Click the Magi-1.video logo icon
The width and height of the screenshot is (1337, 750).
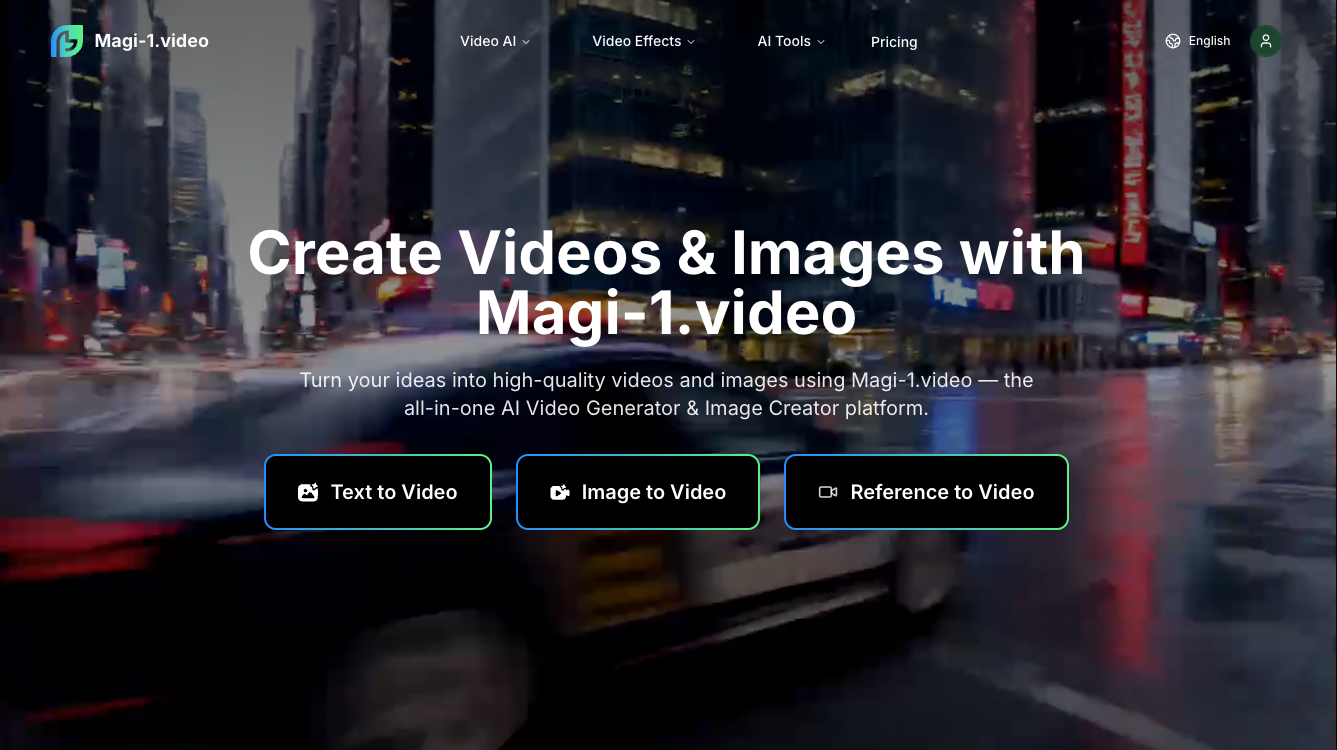coord(67,41)
